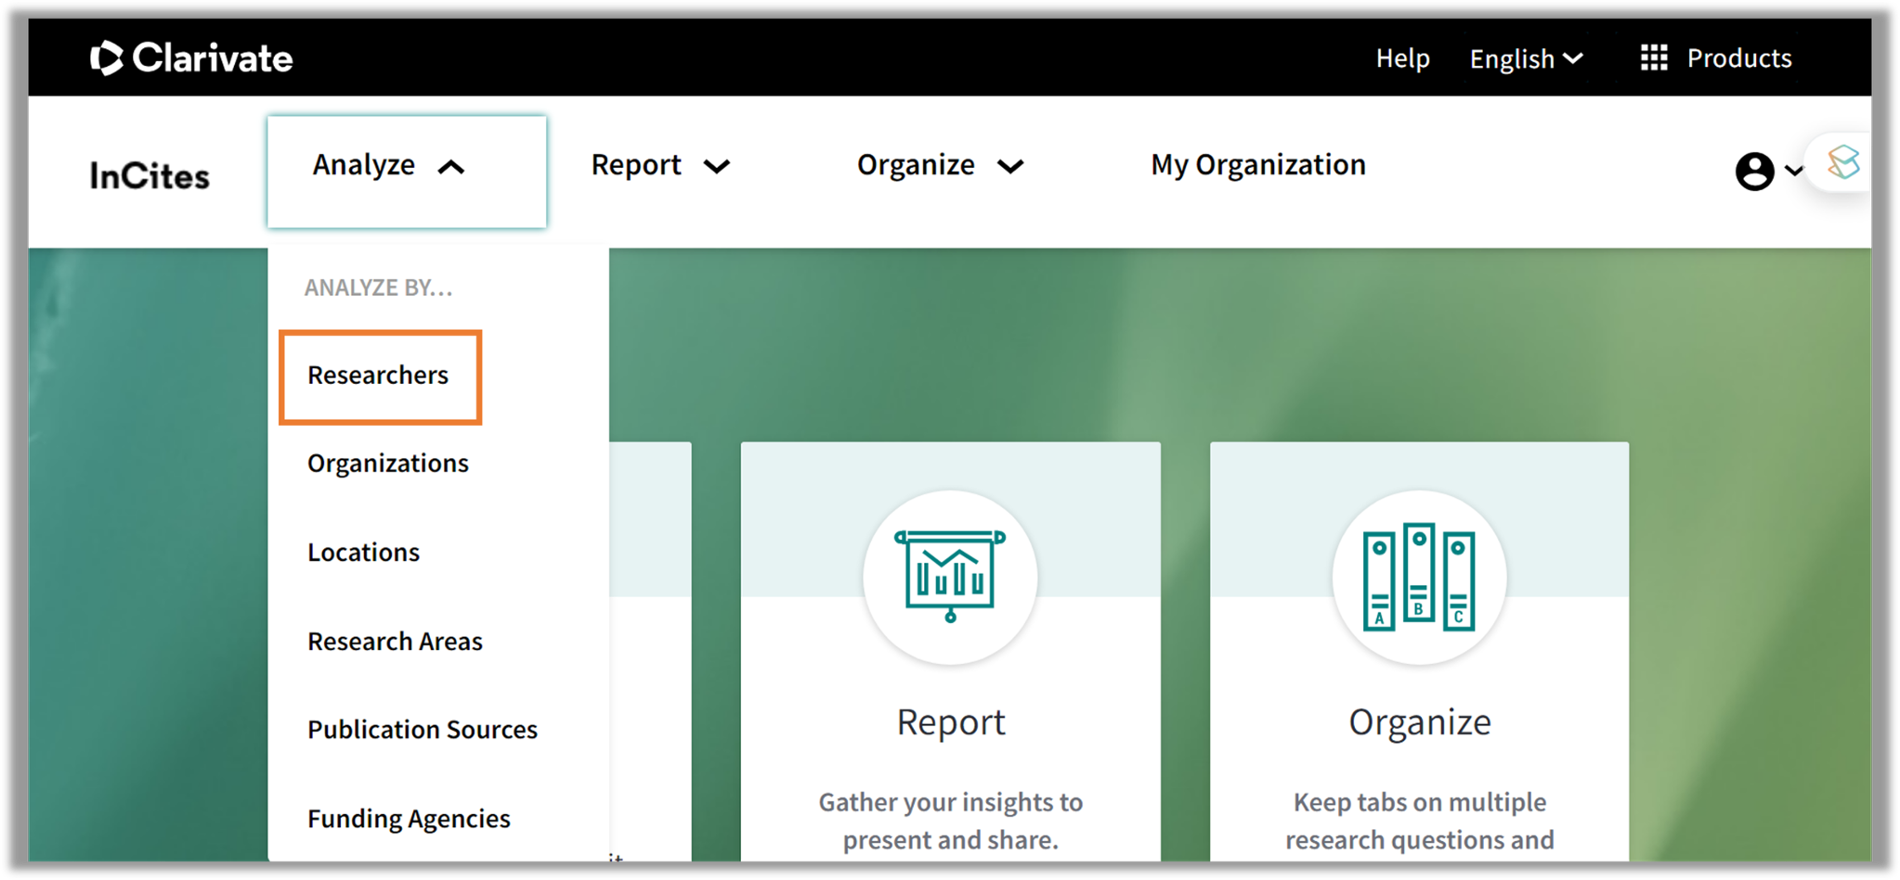Viewport: 1900px width, 880px height.
Task: Click the Help link
Action: click(x=1402, y=58)
